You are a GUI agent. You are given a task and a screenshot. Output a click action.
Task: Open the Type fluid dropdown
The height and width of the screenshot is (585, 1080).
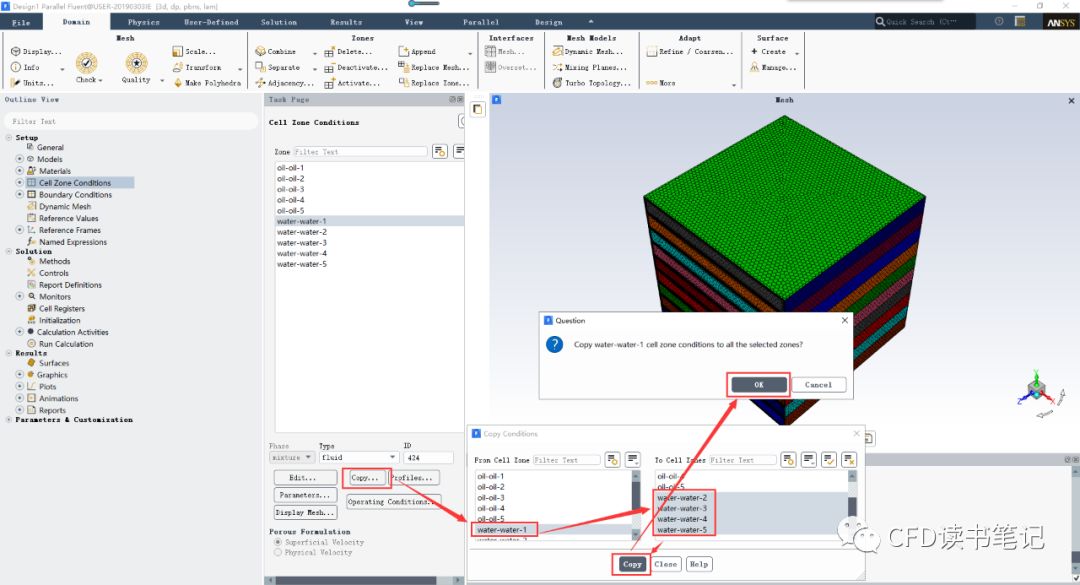tap(358, 458)
